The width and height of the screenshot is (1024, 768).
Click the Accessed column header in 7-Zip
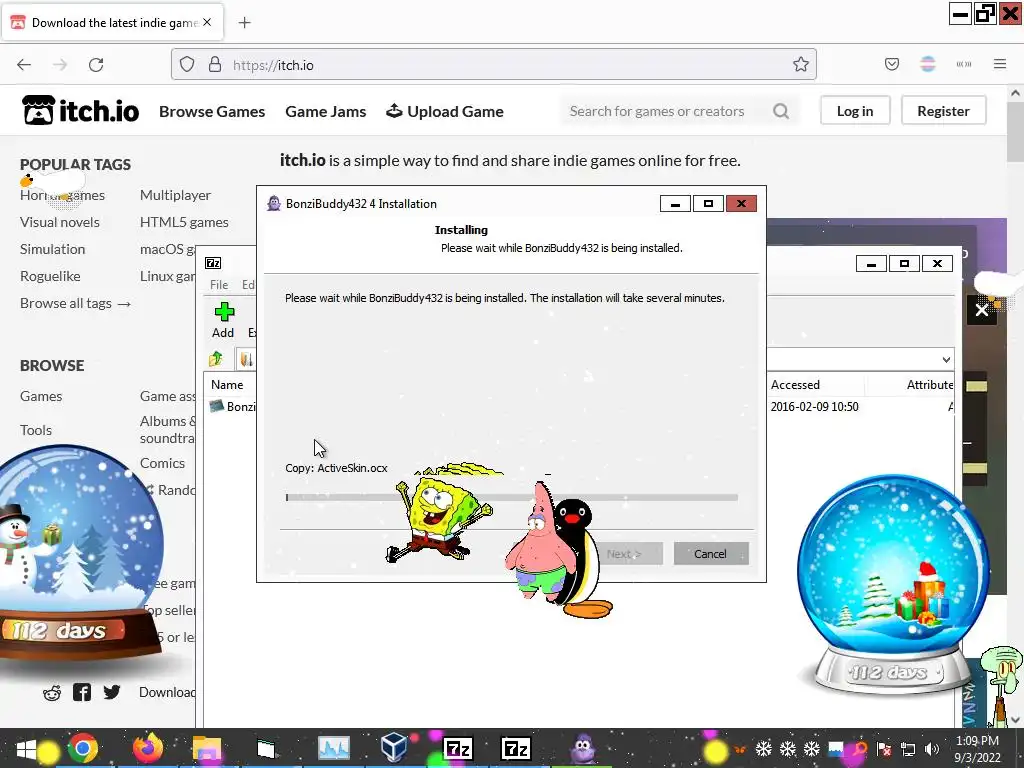pos(795,385)
